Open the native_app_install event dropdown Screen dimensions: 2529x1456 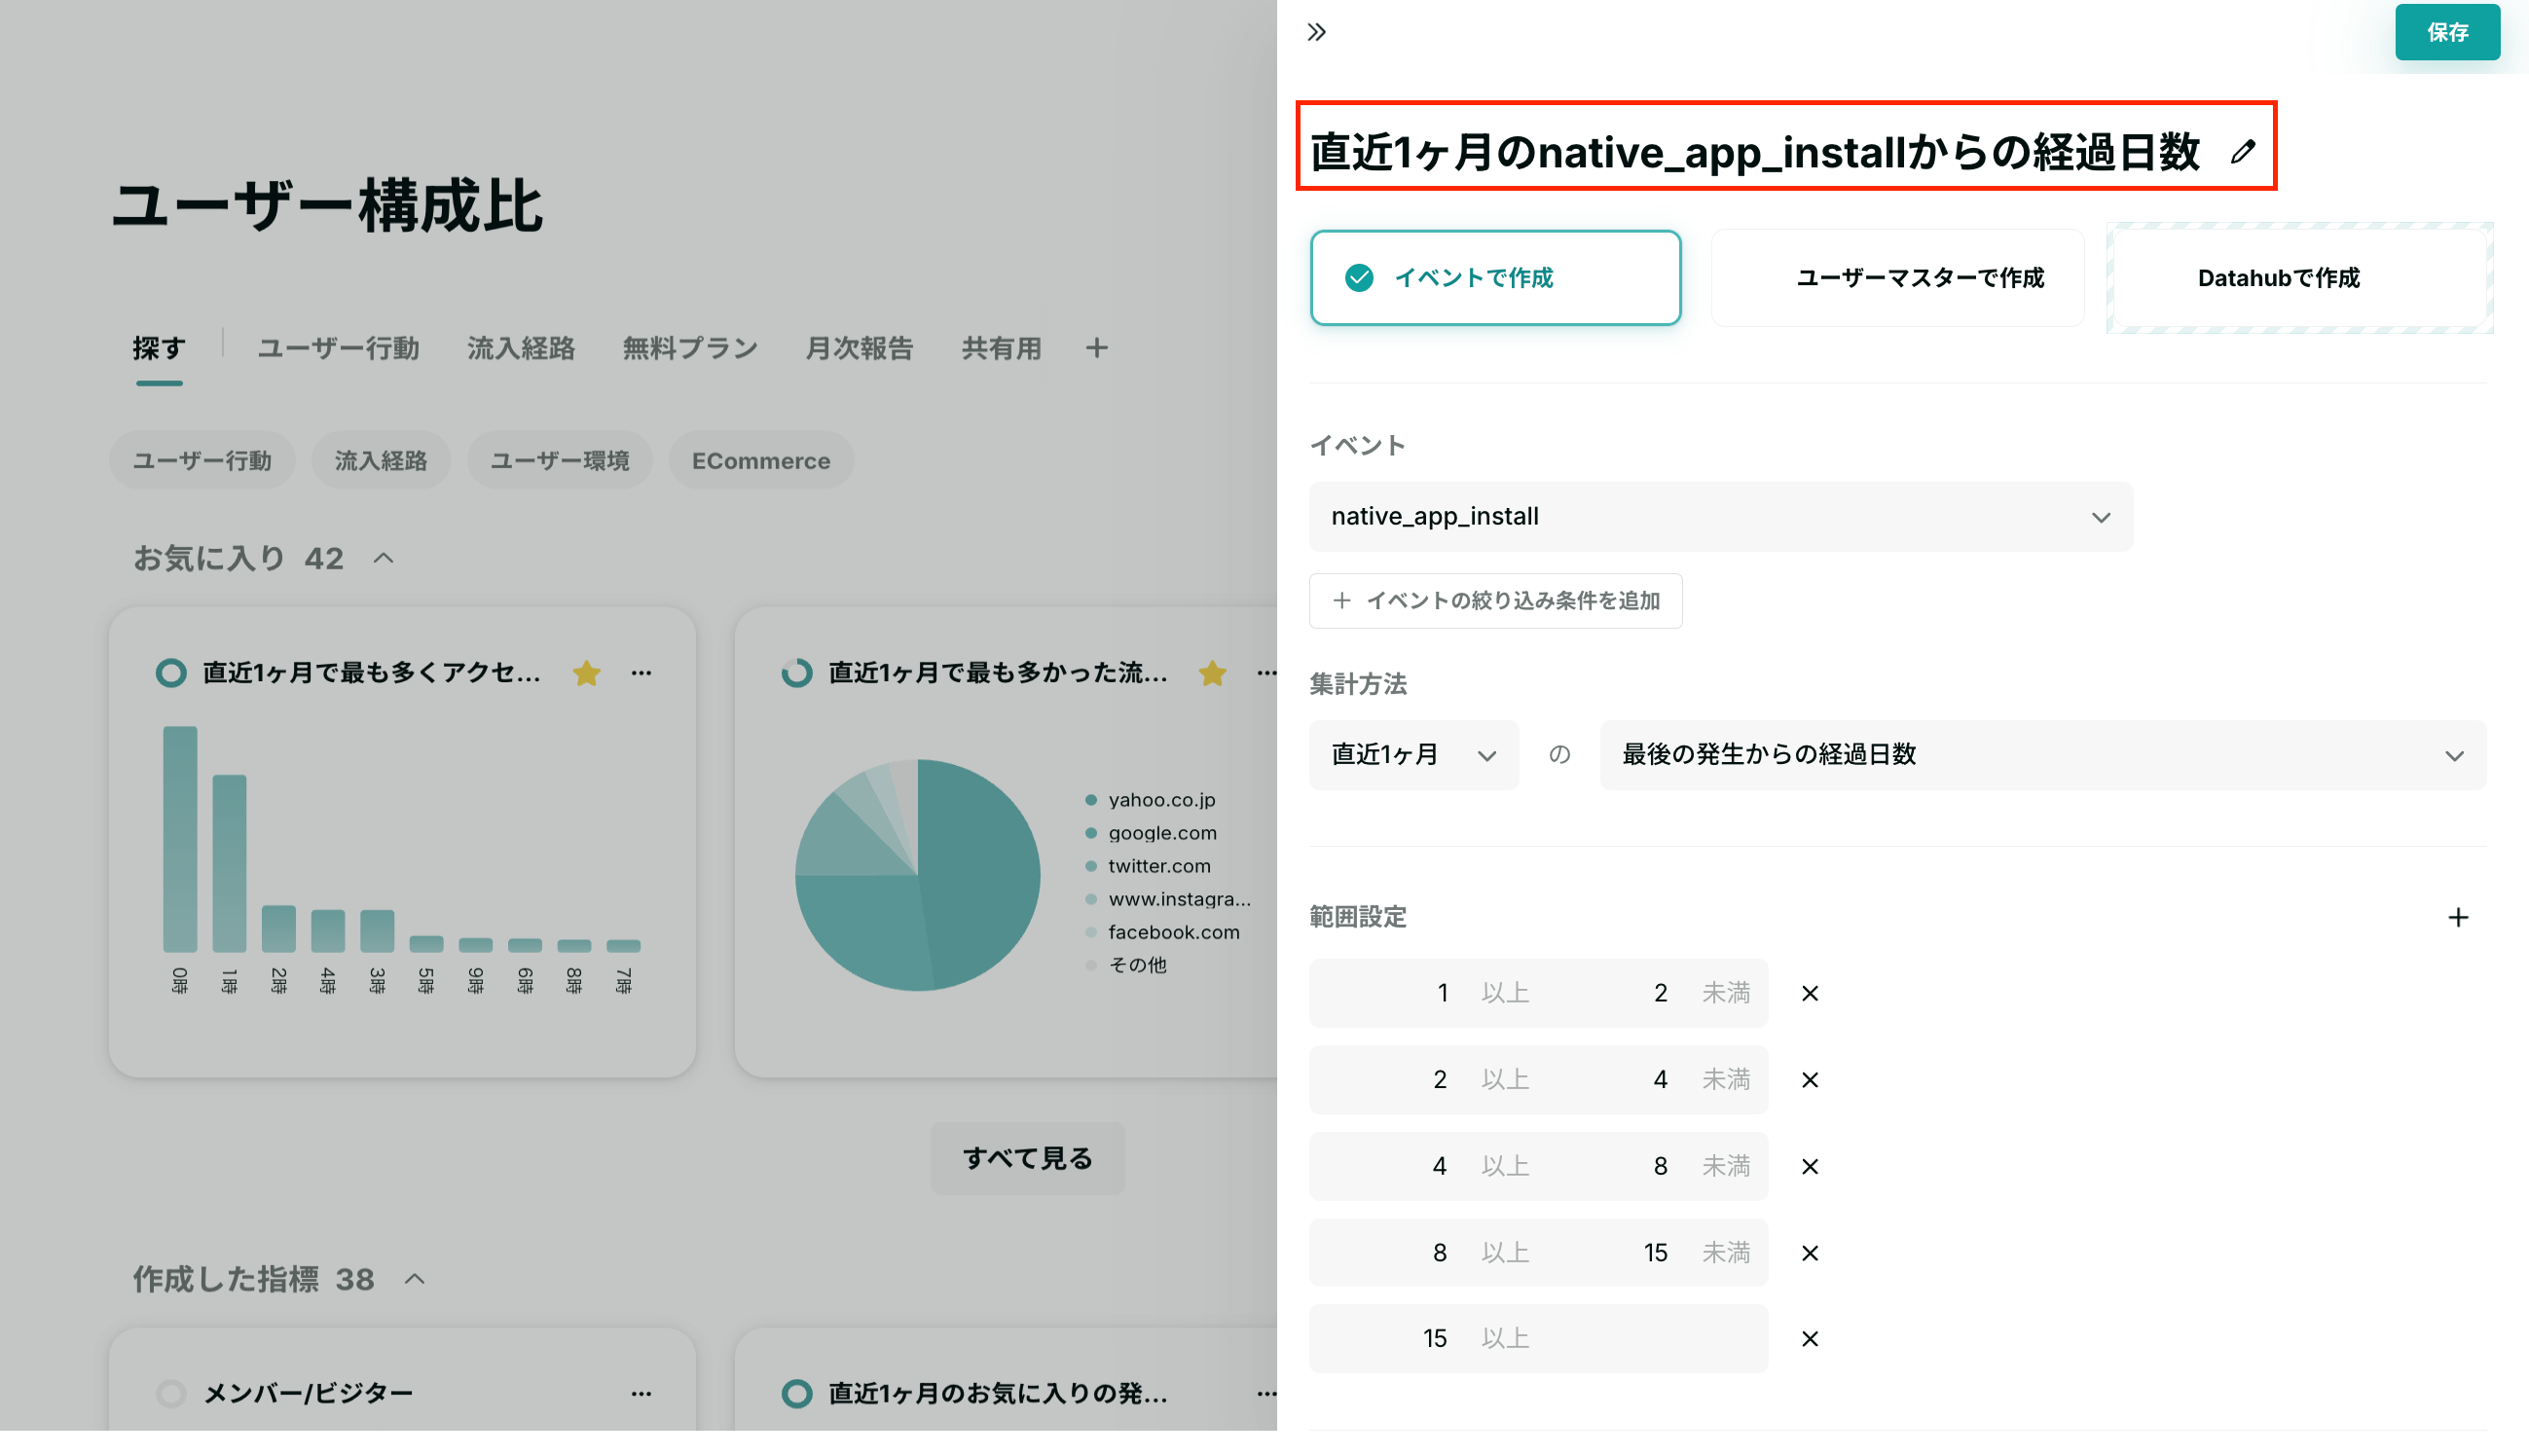1720,517
